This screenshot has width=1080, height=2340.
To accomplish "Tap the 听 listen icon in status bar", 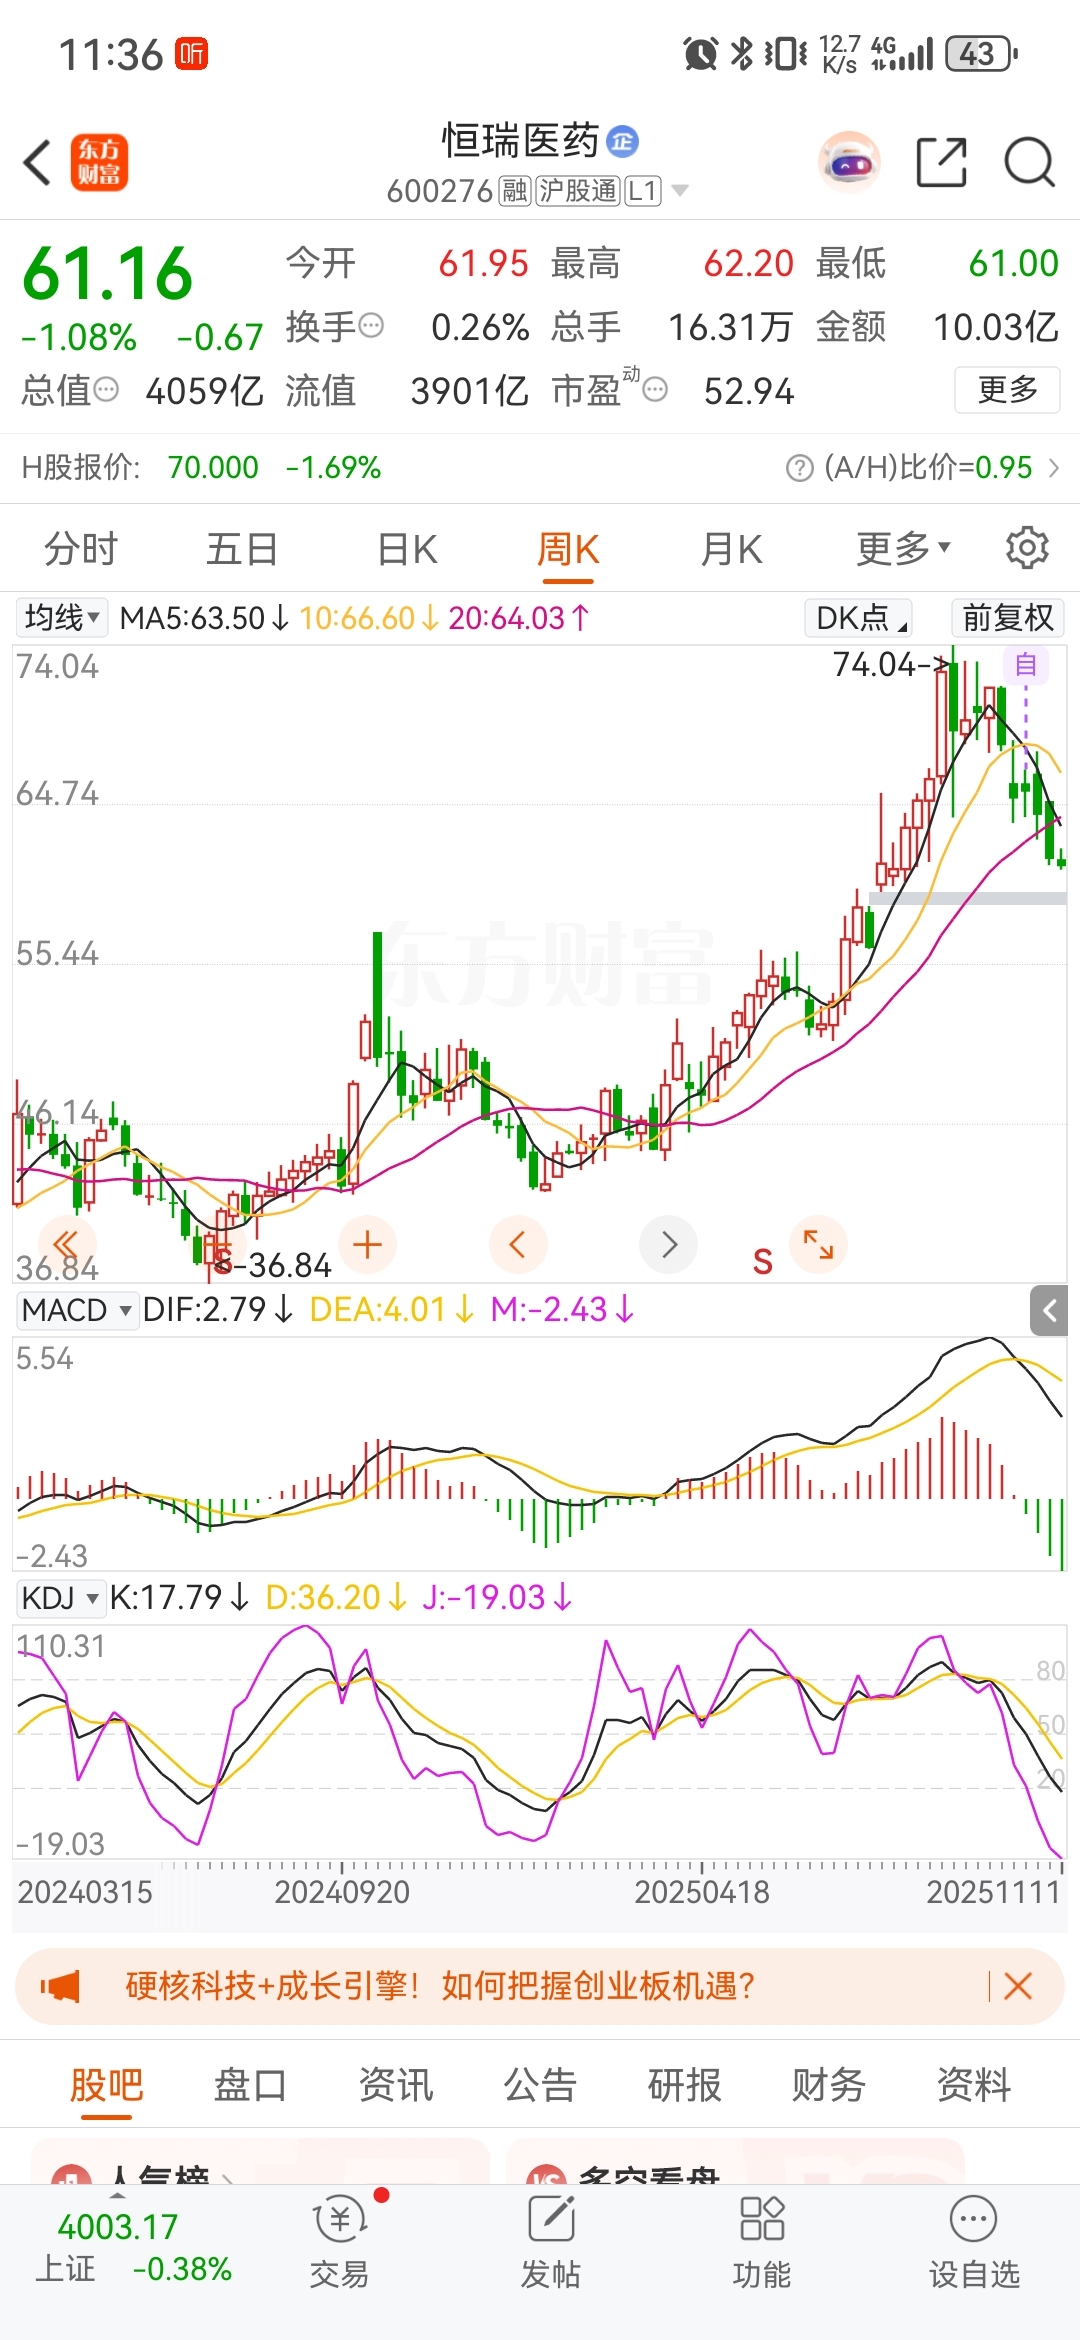I will coord(191,53).
